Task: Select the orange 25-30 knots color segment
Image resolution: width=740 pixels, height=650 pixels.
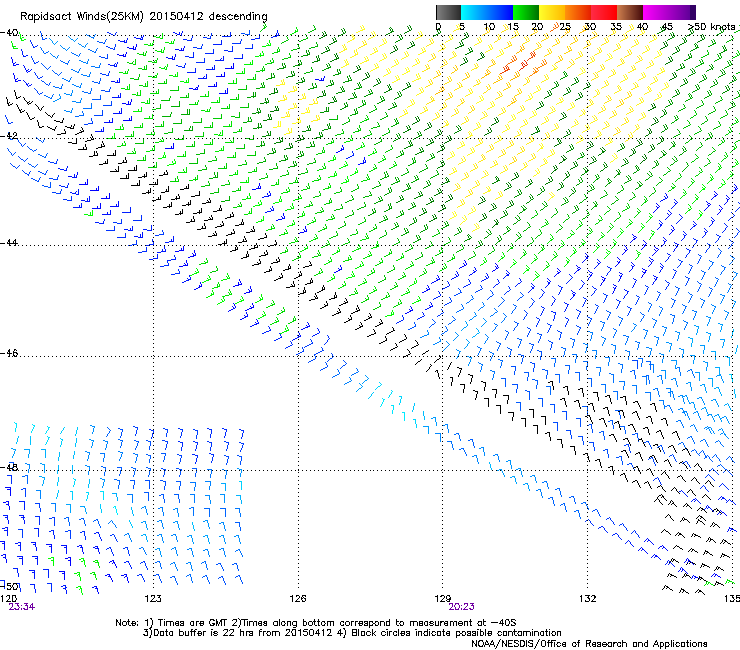Action: tap(578, 12)
